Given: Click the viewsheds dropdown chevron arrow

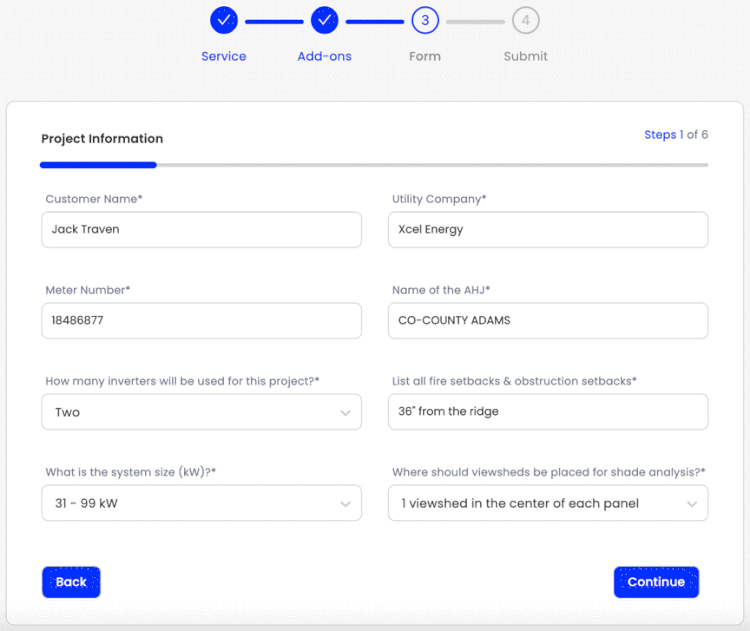Looking at the screenshot, I should (692, 504).
